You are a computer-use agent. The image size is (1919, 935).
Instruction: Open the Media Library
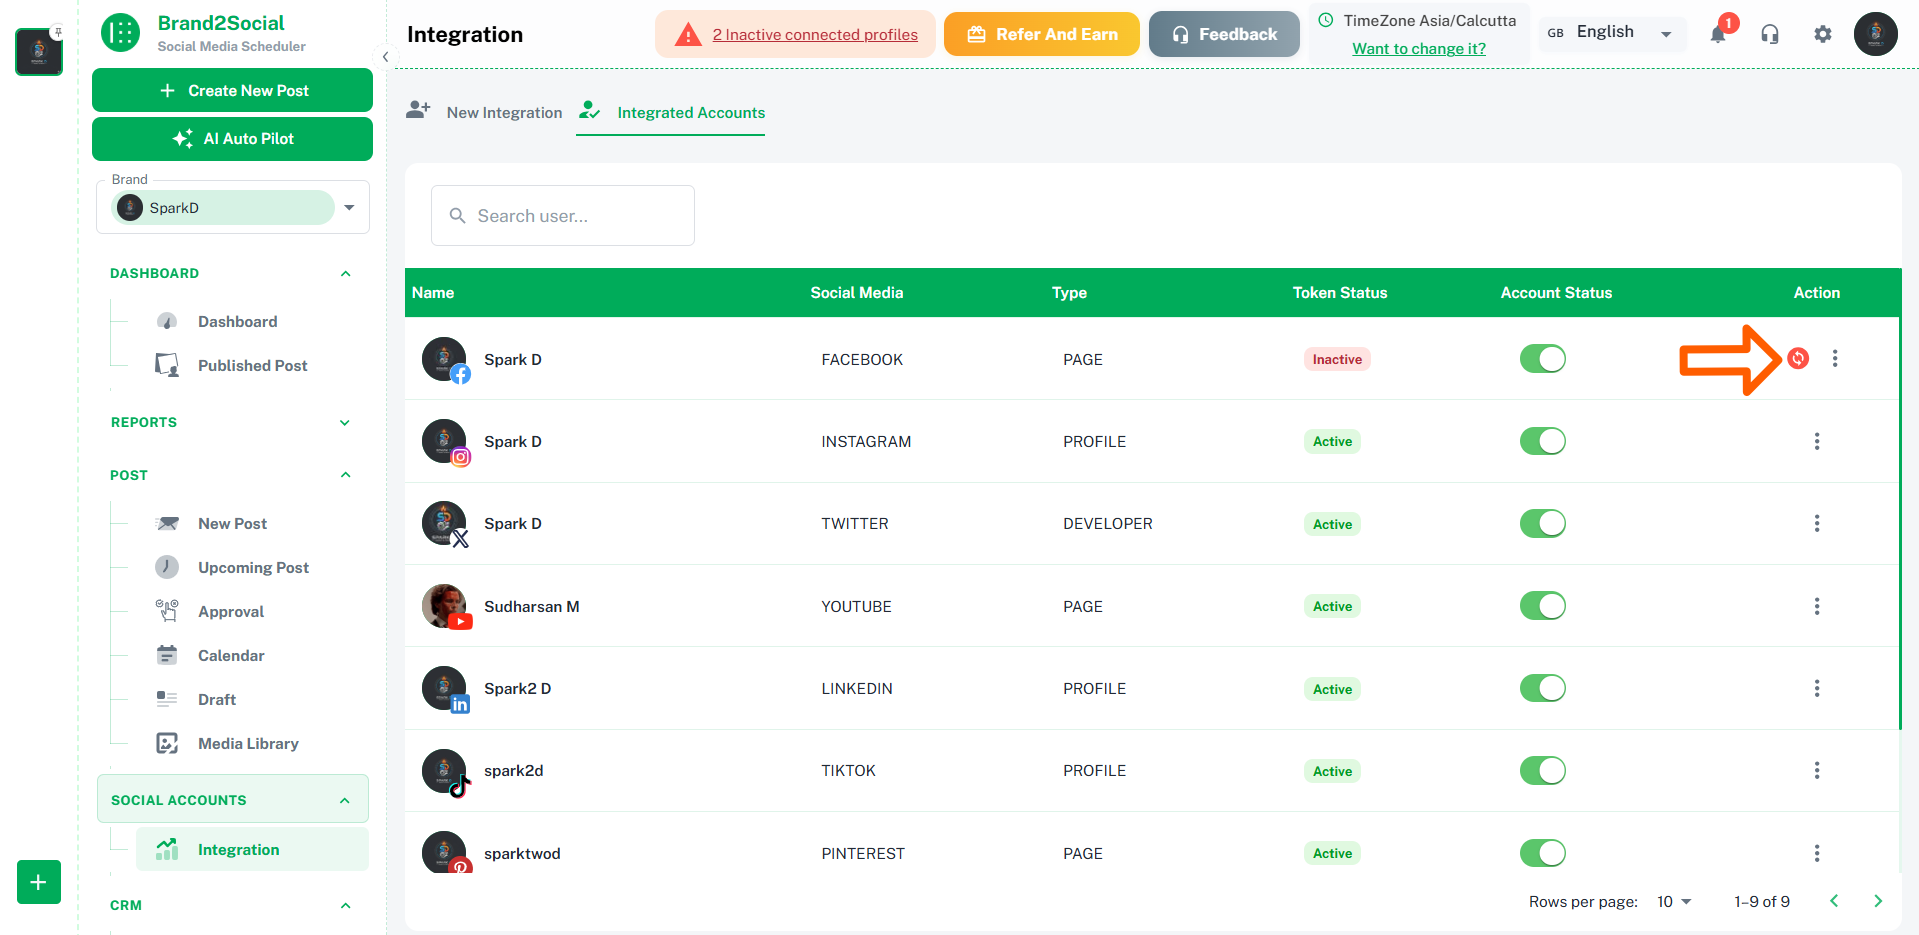(248, 743)
